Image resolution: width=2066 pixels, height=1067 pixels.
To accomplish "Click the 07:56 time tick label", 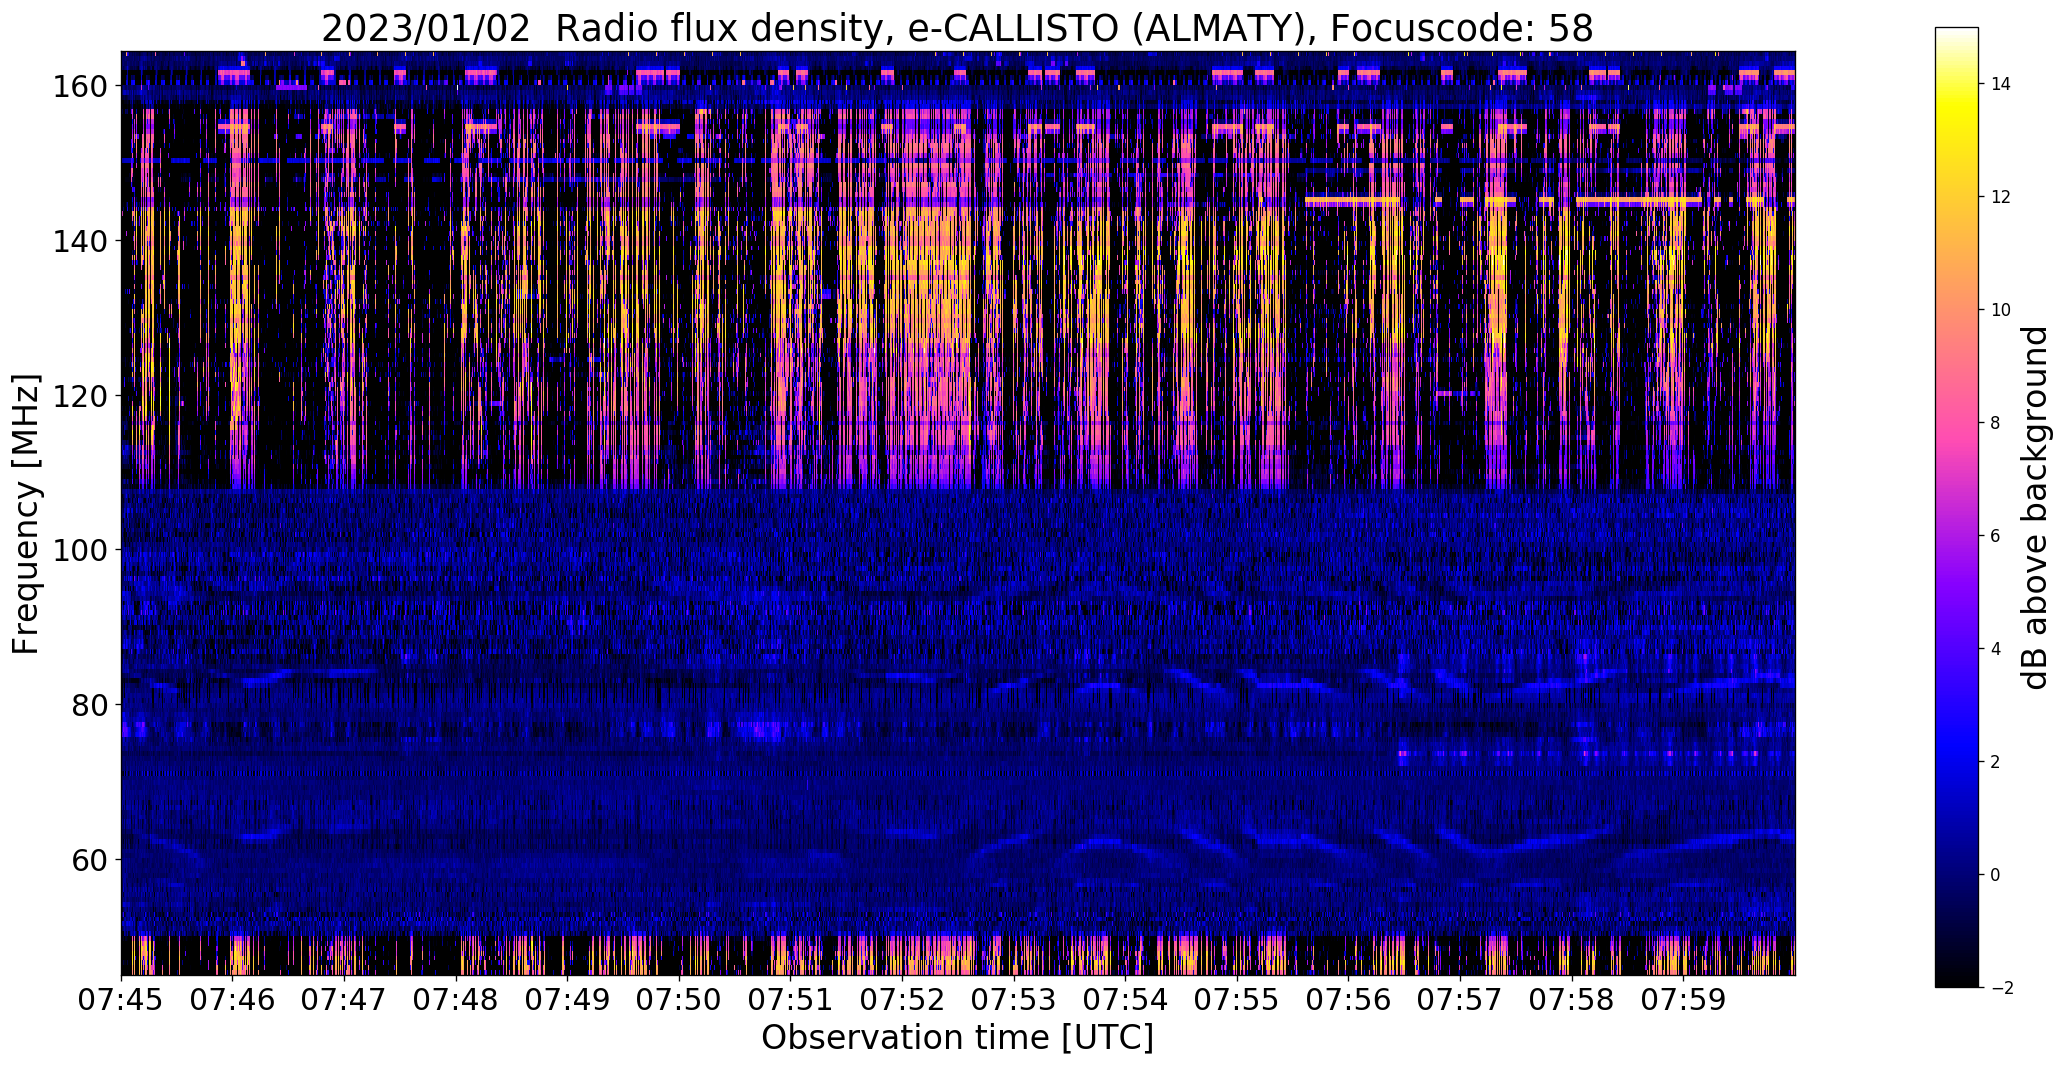I will (1349, 1000).
